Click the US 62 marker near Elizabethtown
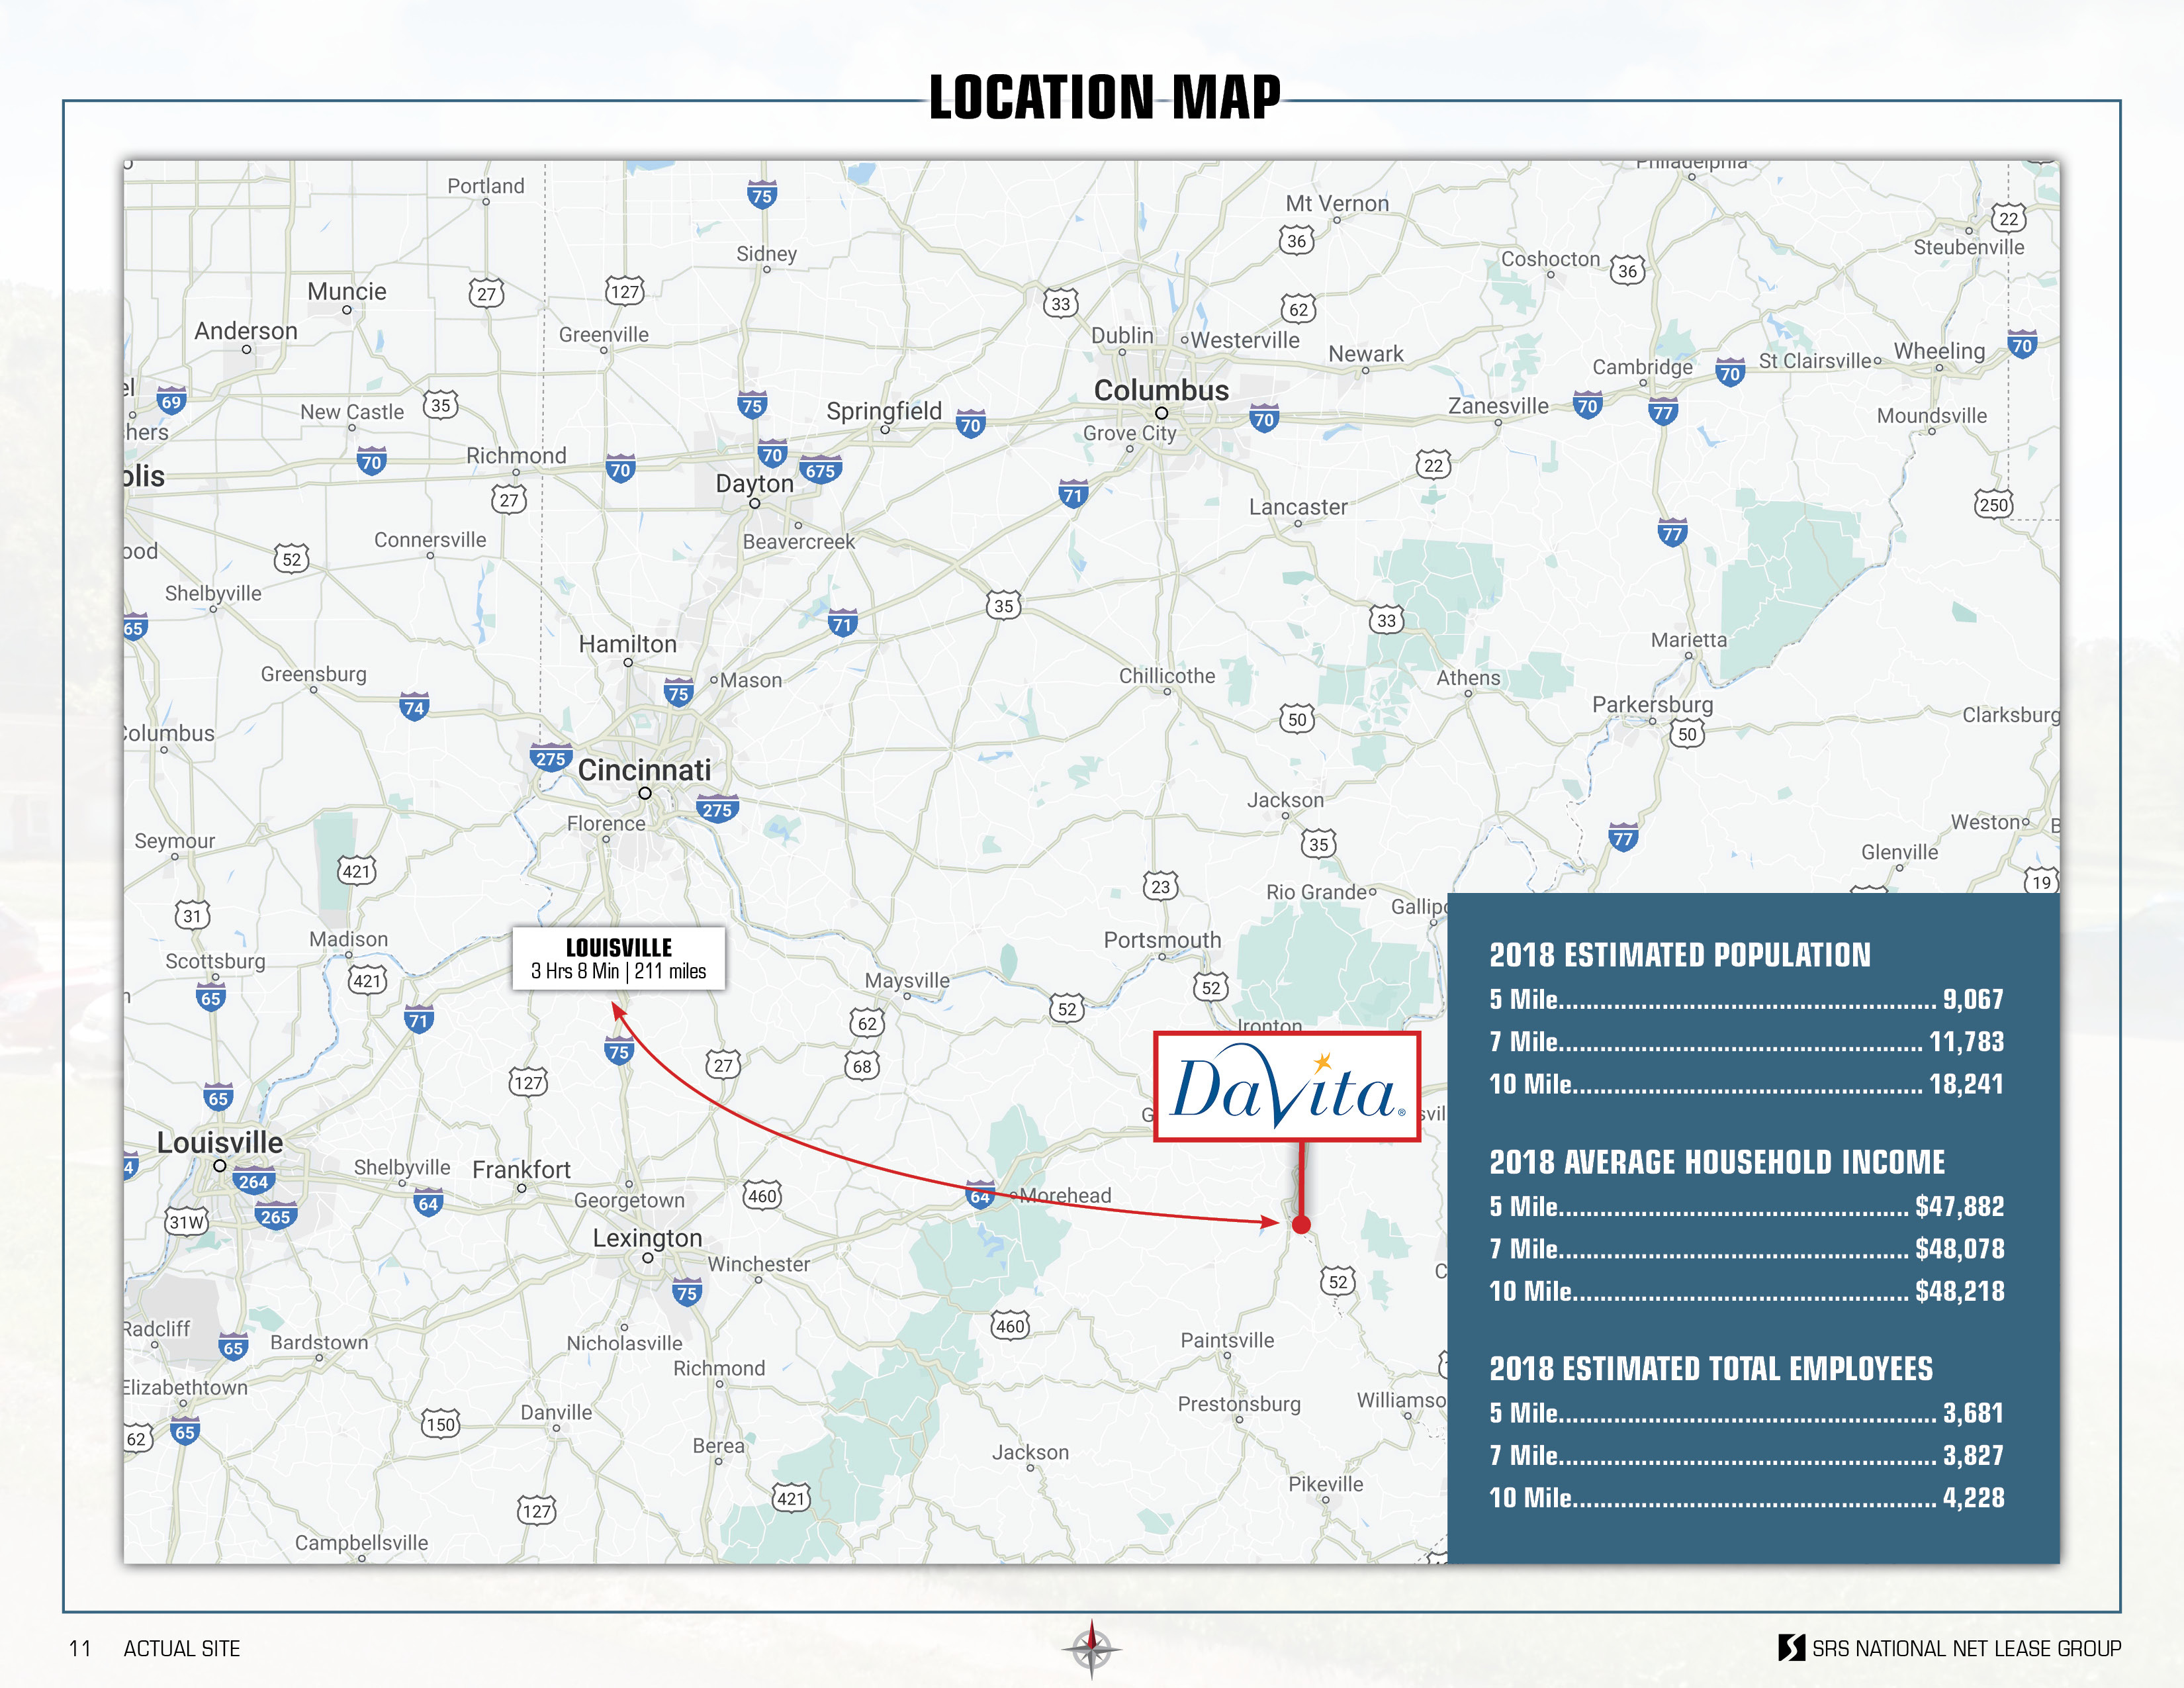The height and width of the screenshot is (1688, 2184). tap(137, 1439)
